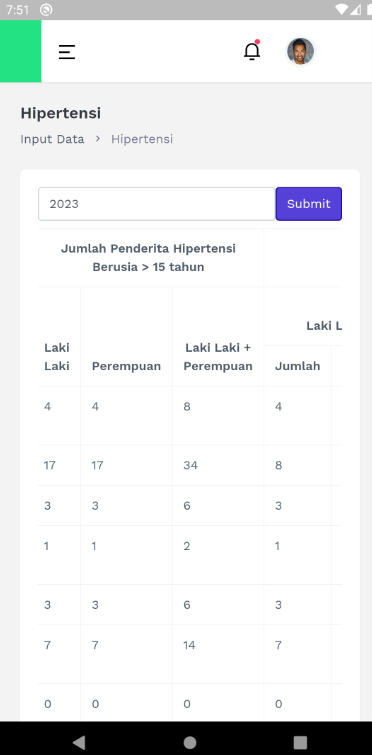Open the user profile avatar

click(301, 51)
